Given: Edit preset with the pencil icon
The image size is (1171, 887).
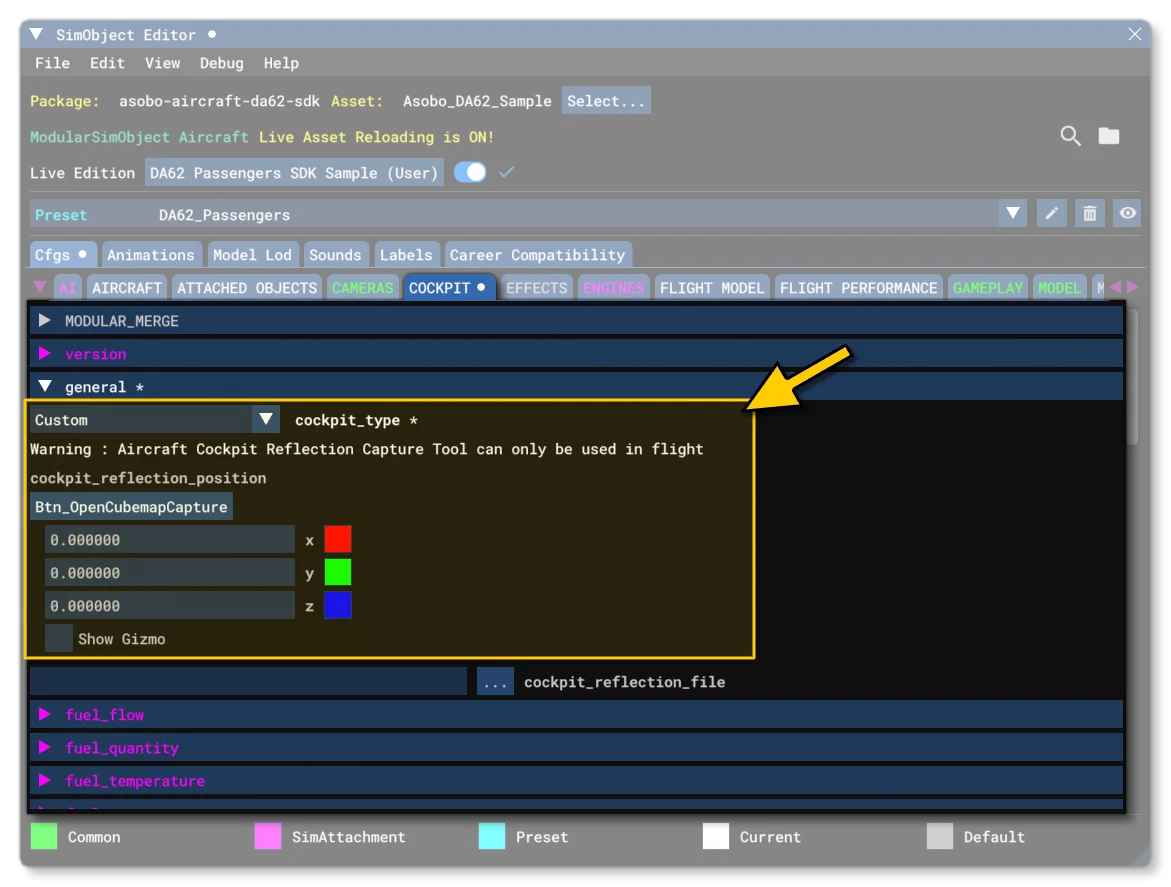Looking at the screenshot, I should pos(1052,214).
